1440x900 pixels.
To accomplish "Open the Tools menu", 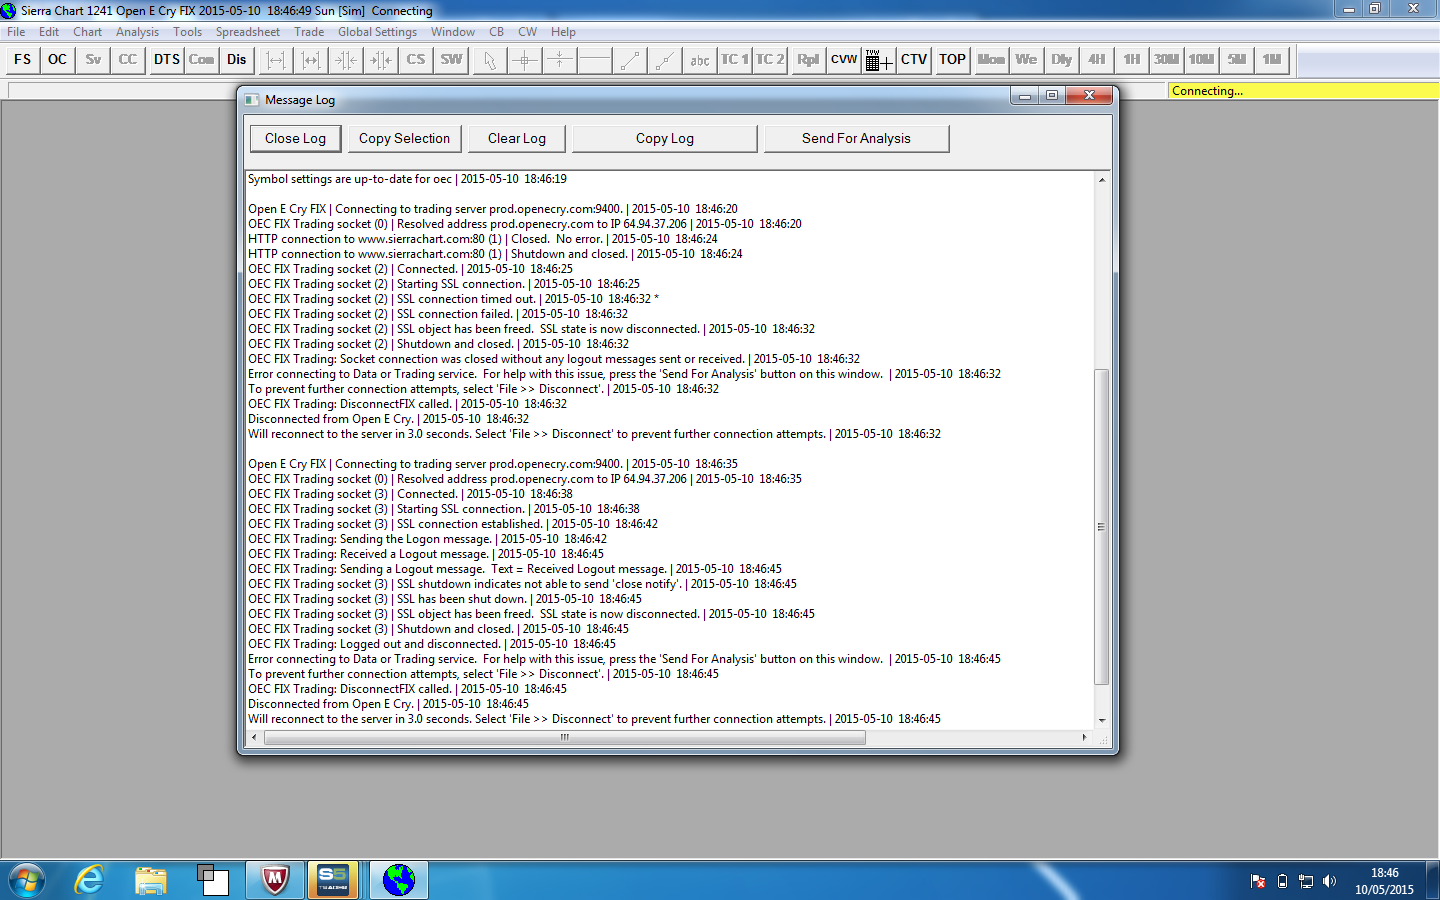I will (187, 32).
